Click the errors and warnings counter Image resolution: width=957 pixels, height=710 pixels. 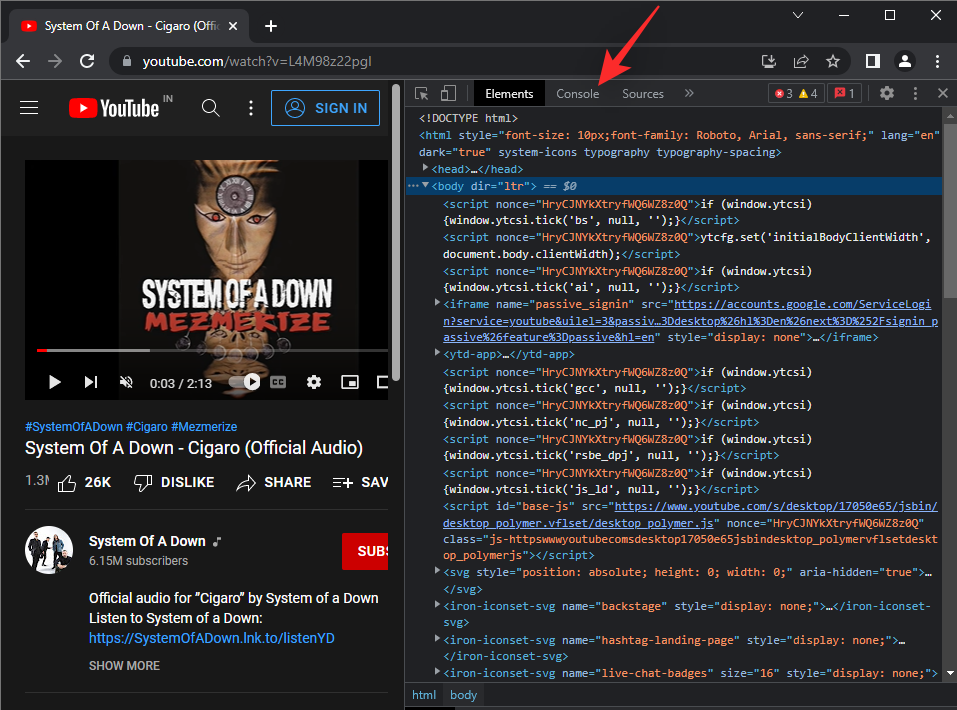796,93
